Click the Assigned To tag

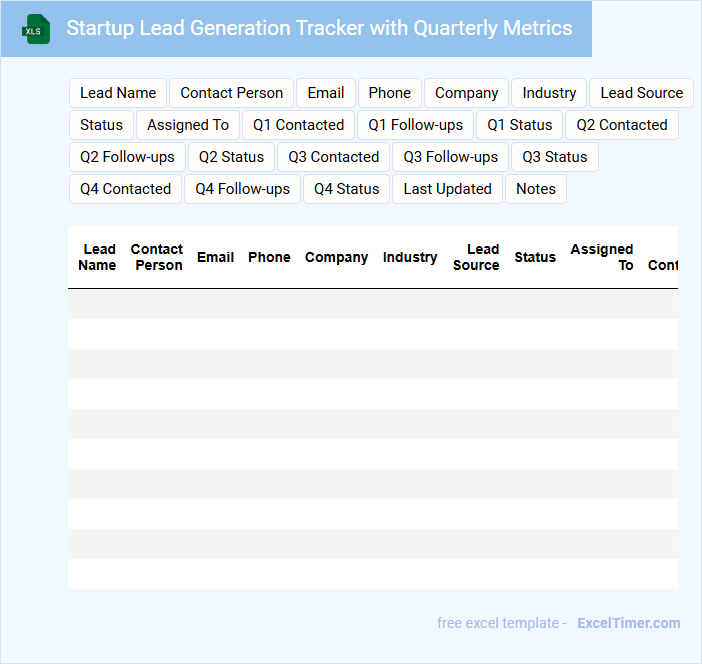tap(188, 125)
